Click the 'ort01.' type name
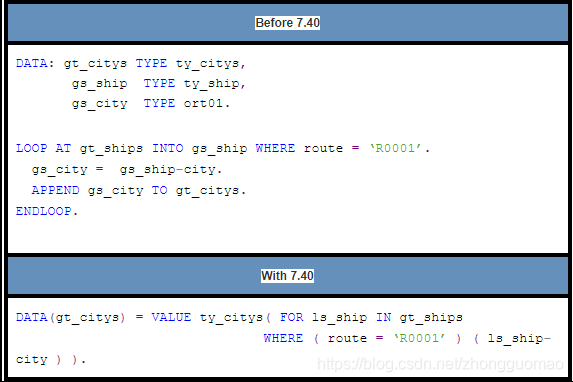Screen dimensions: 573x382 point(207,103)
